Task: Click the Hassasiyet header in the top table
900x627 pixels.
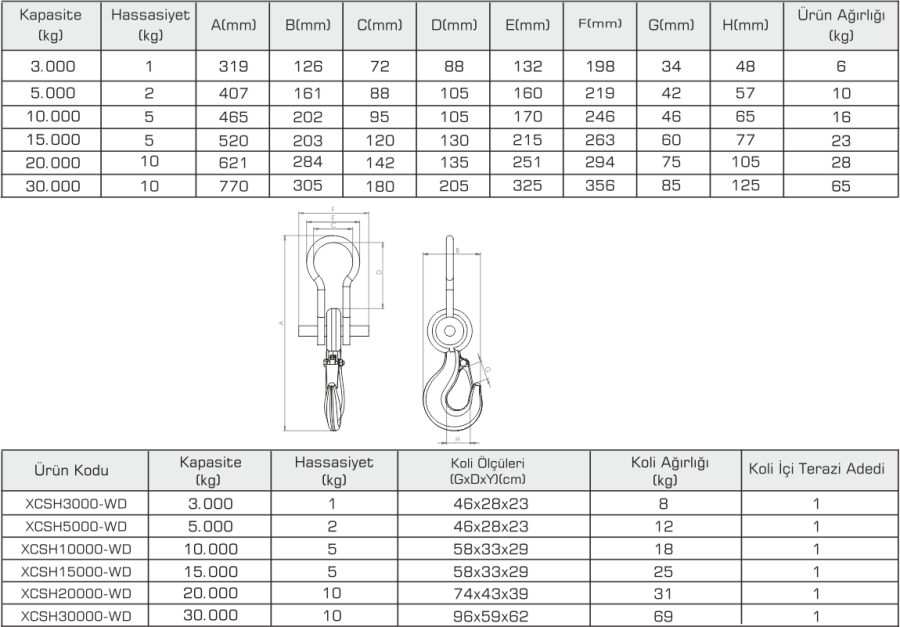Action: (x=151, y=25)
